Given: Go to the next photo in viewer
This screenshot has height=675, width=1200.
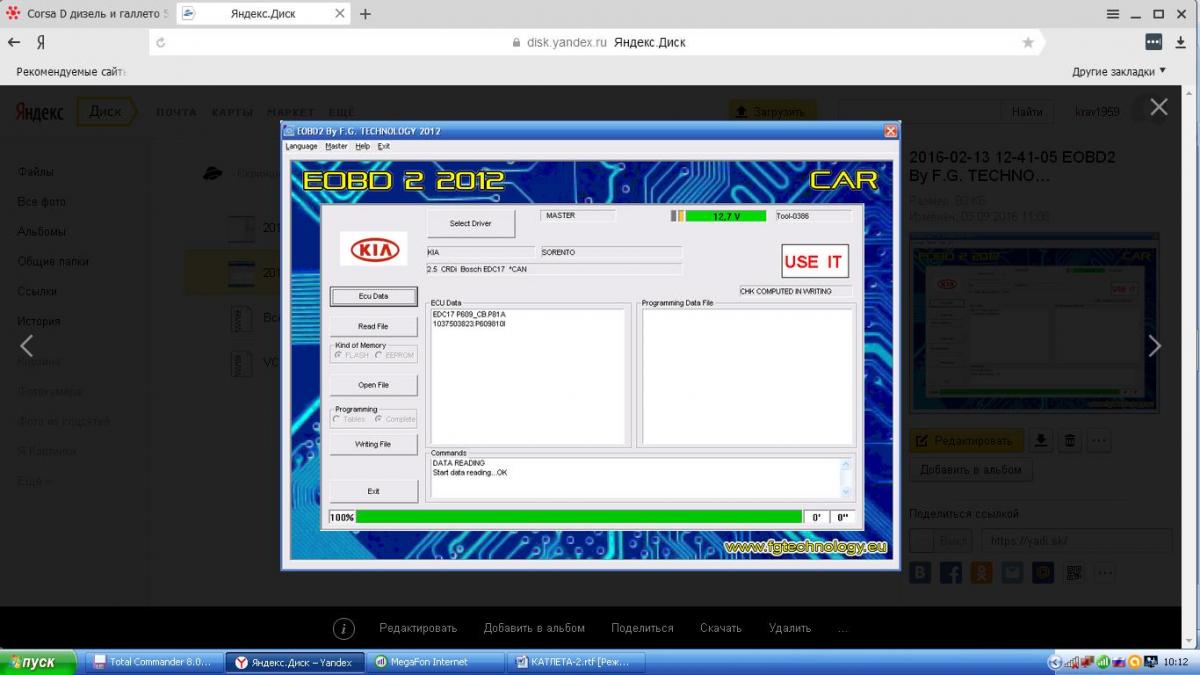Looking at the screenshot, I should click(1155, 346).
